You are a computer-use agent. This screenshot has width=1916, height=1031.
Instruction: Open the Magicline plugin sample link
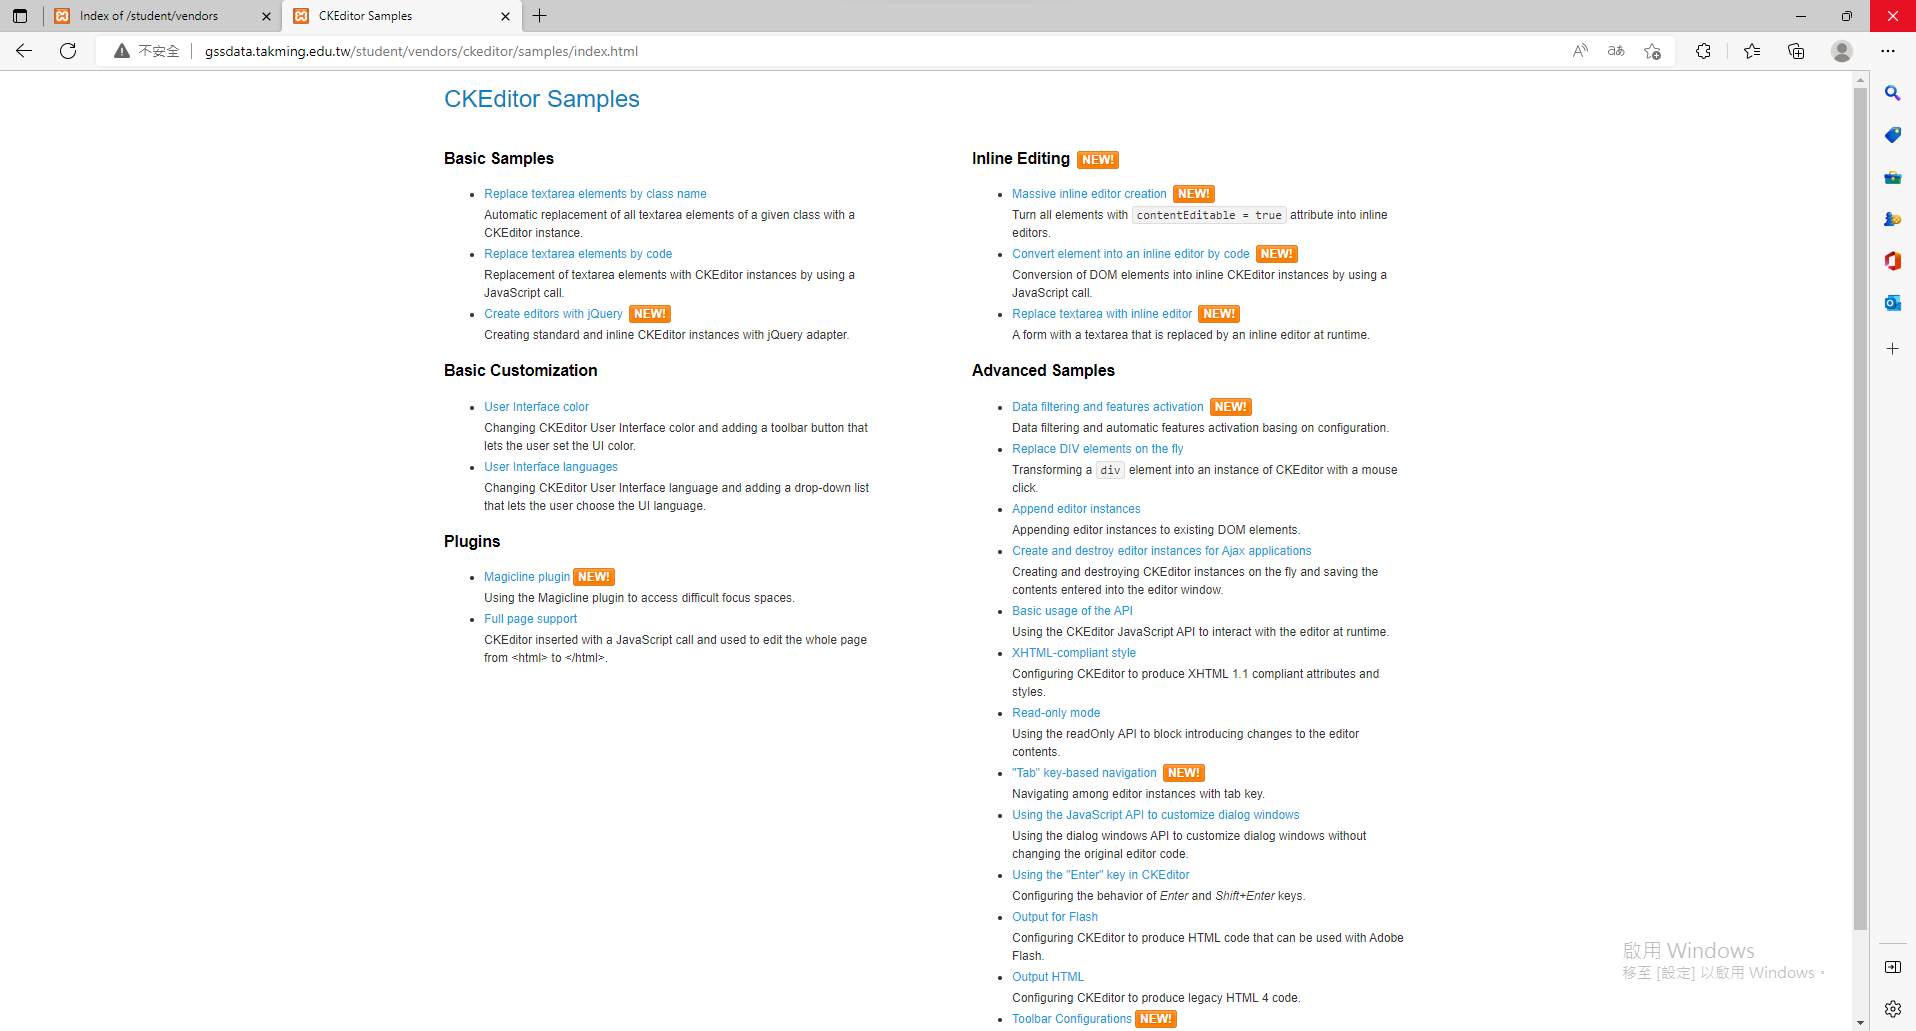point(526,577)
